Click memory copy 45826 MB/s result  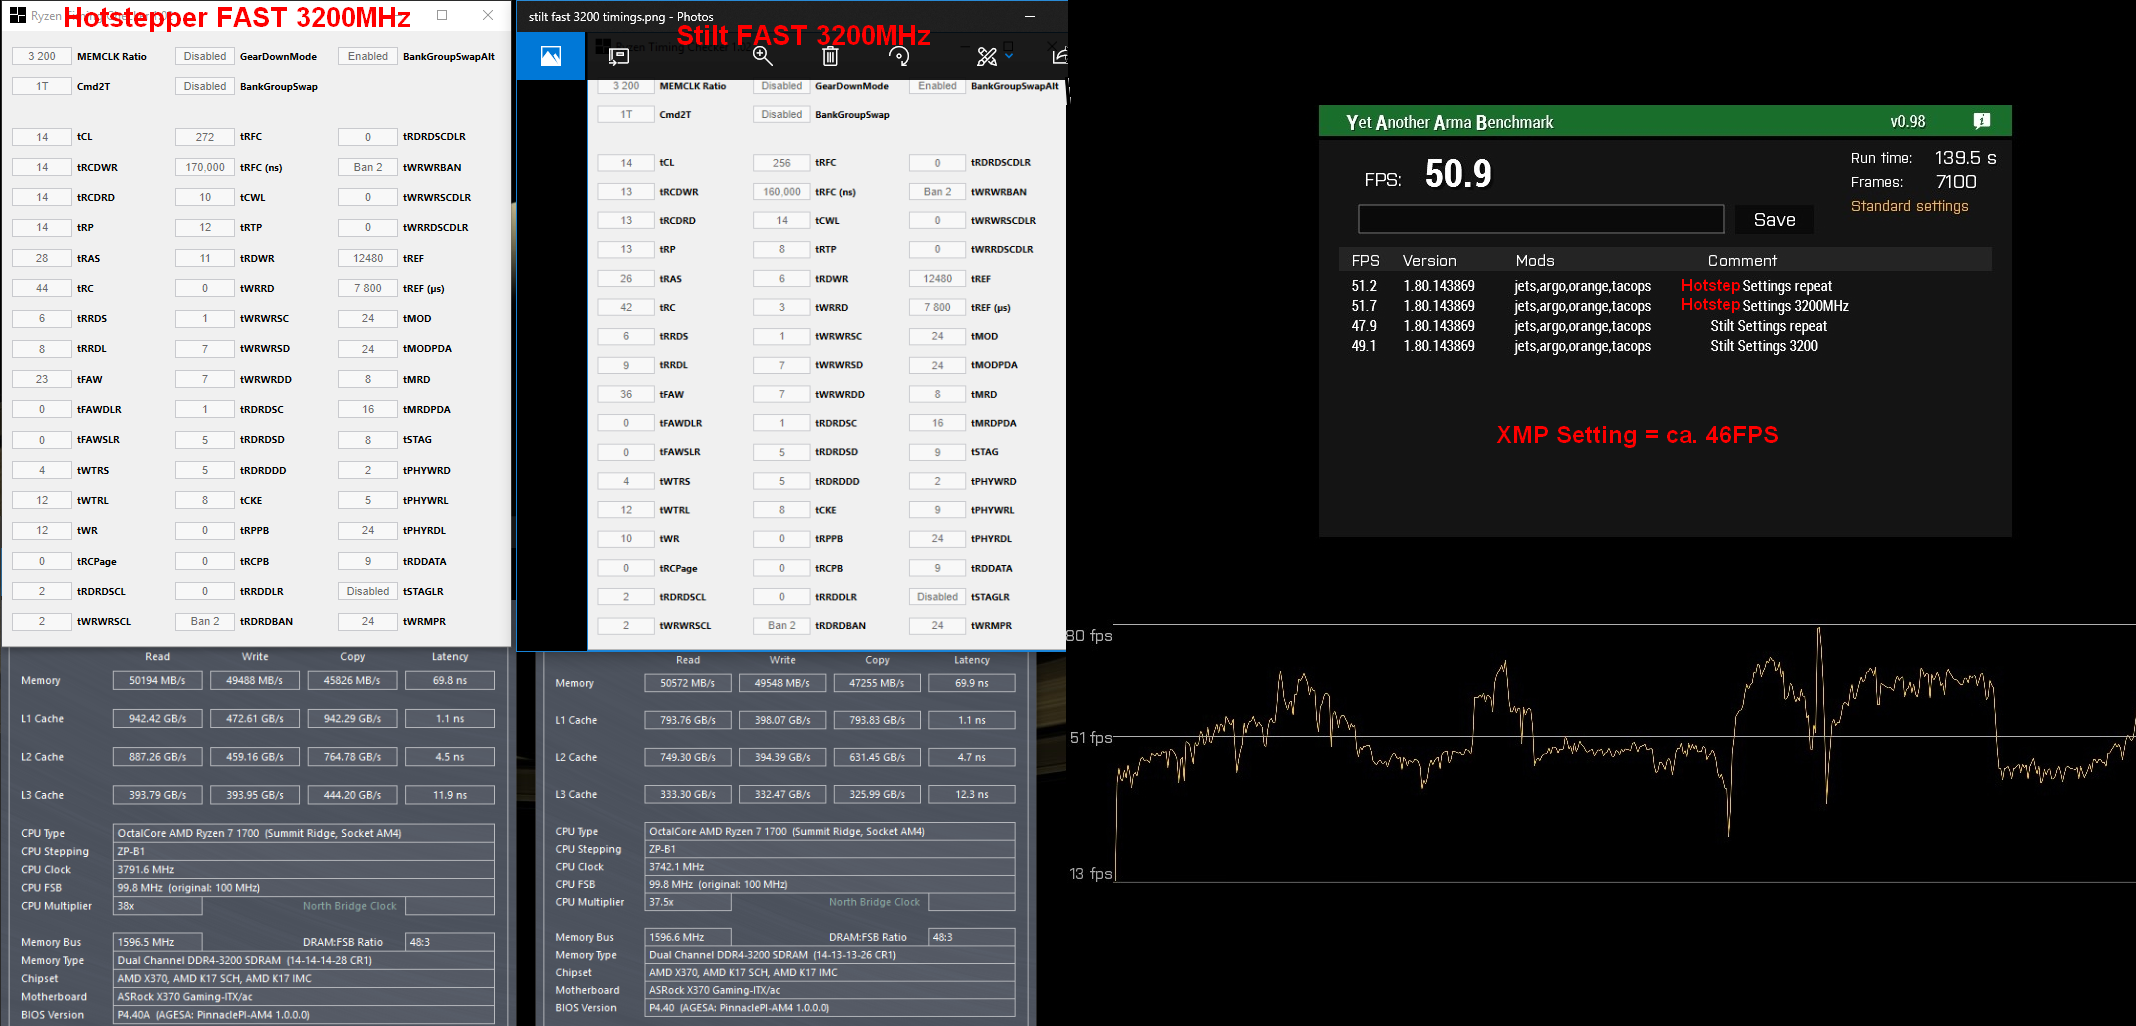point(352,680)
